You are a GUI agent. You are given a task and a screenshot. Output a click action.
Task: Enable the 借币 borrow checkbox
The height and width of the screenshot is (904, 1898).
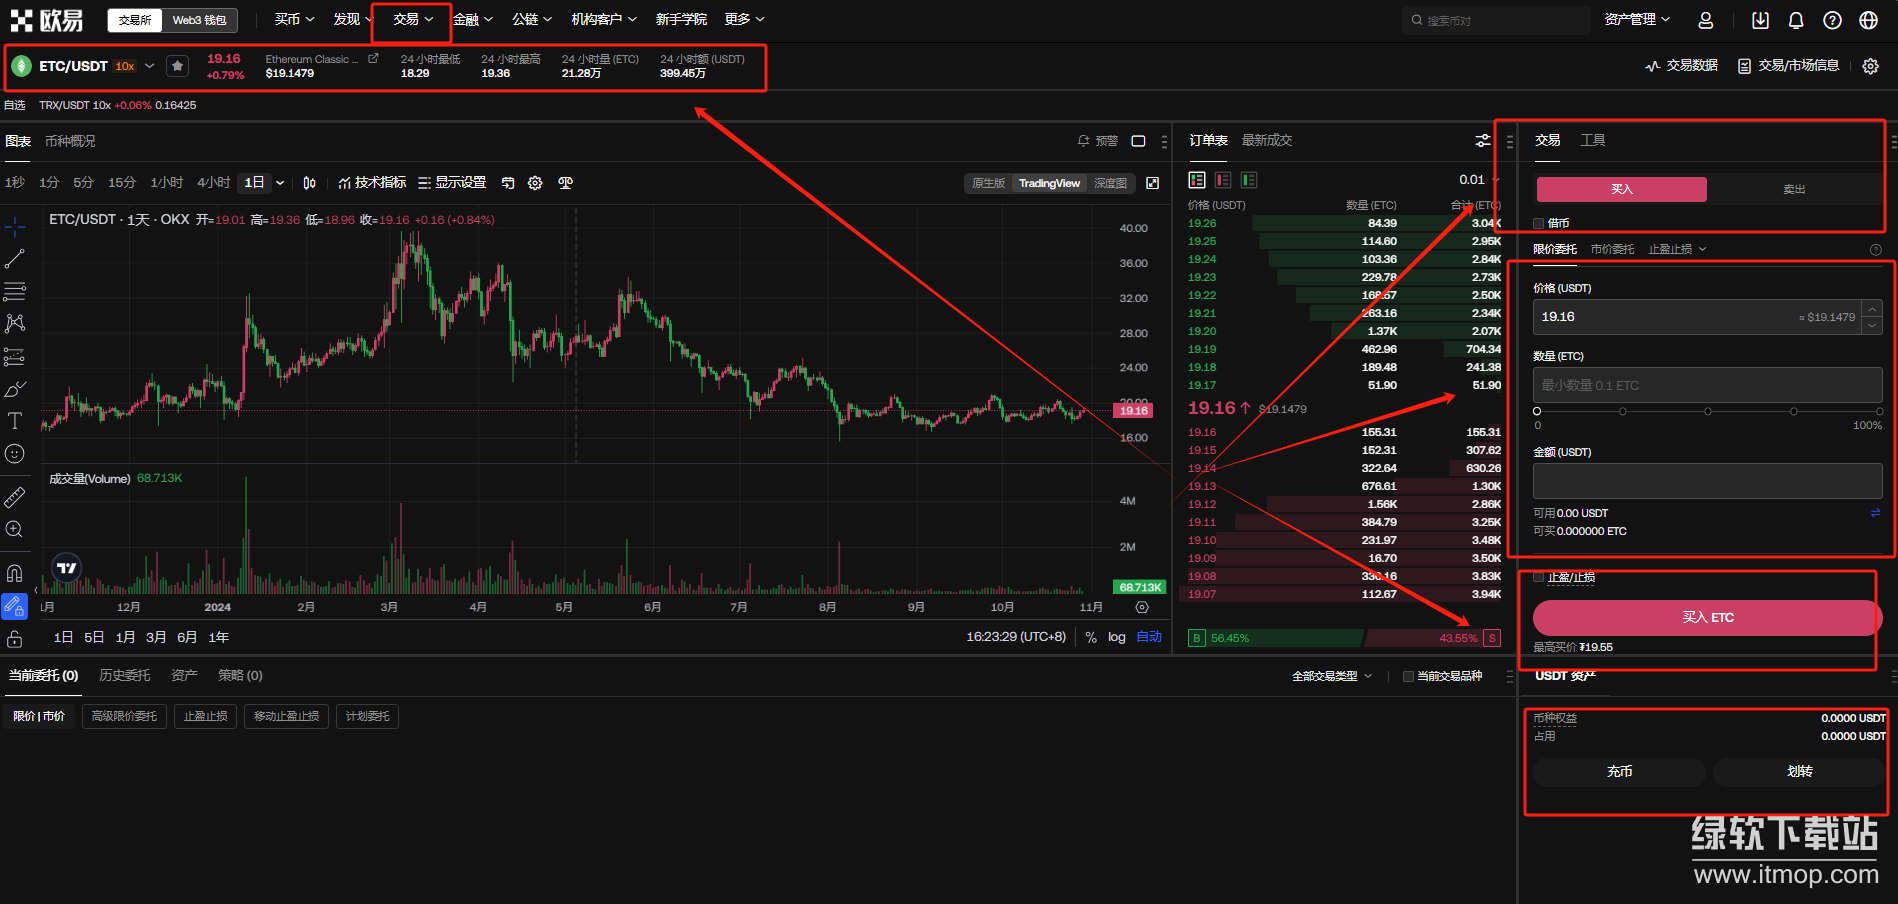[x=1539, y=223]
